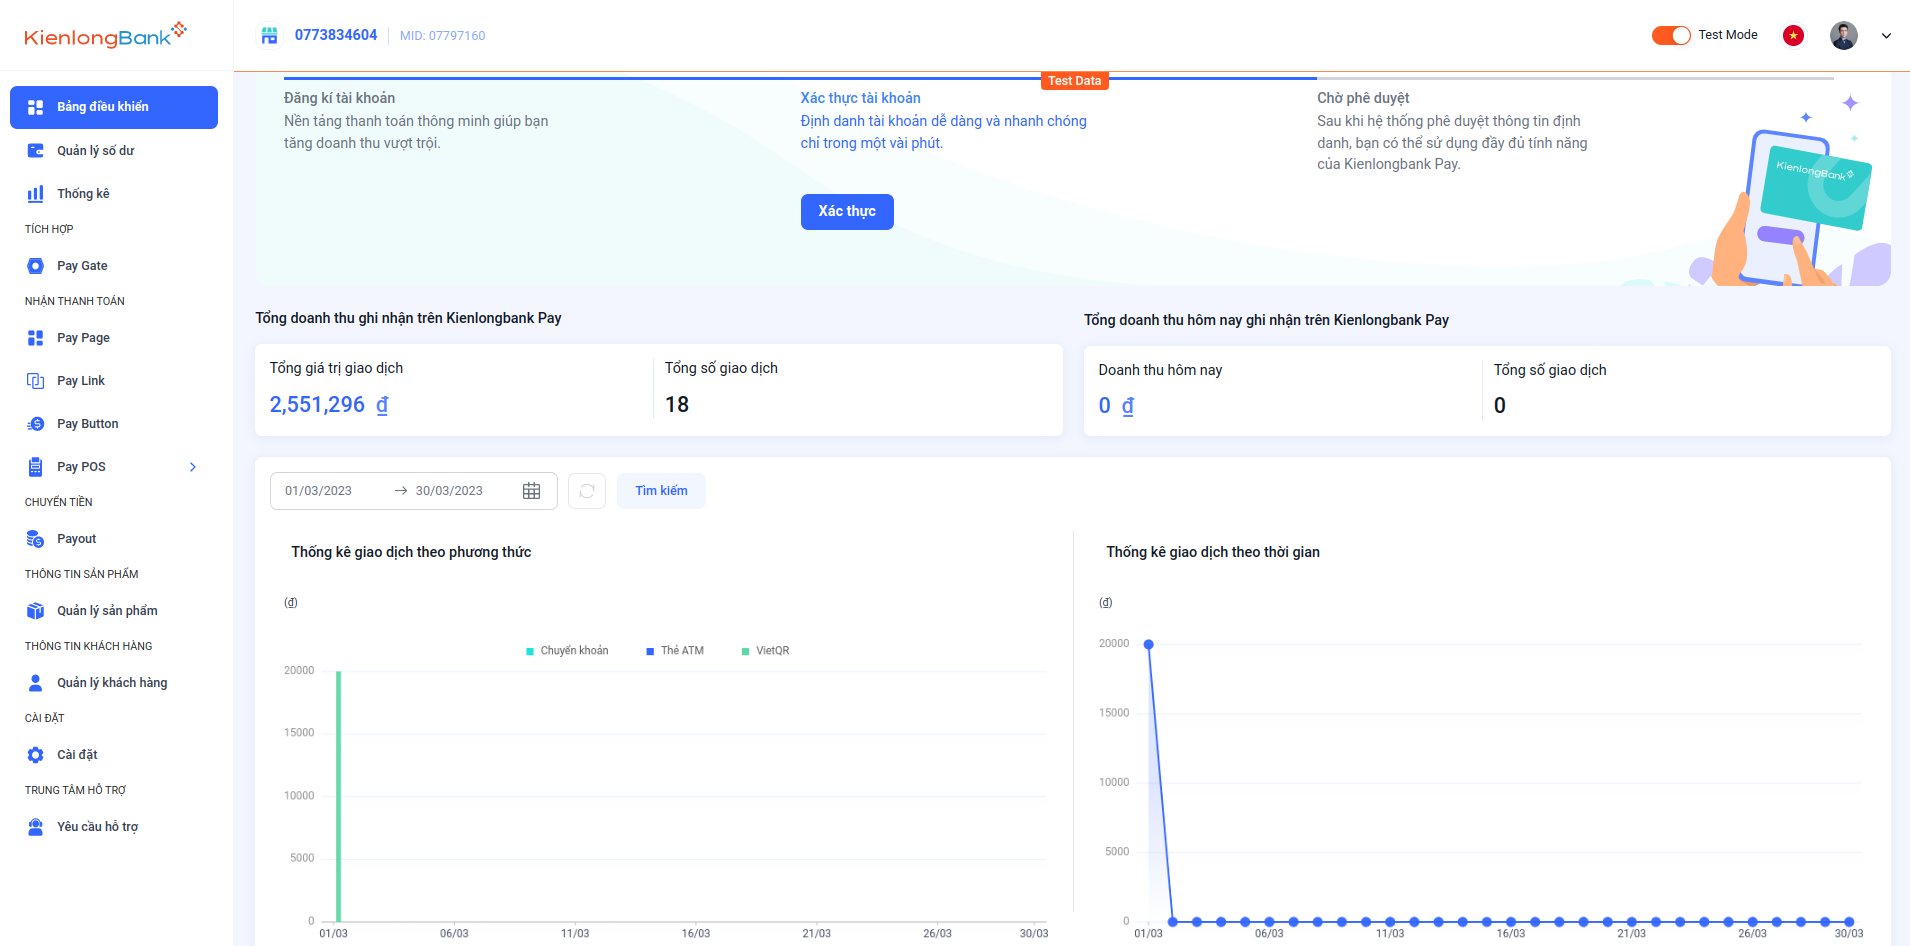Click the Quản lý khách hàng person icon
This screenshot has height=946, width=1910.
point(35,683)
